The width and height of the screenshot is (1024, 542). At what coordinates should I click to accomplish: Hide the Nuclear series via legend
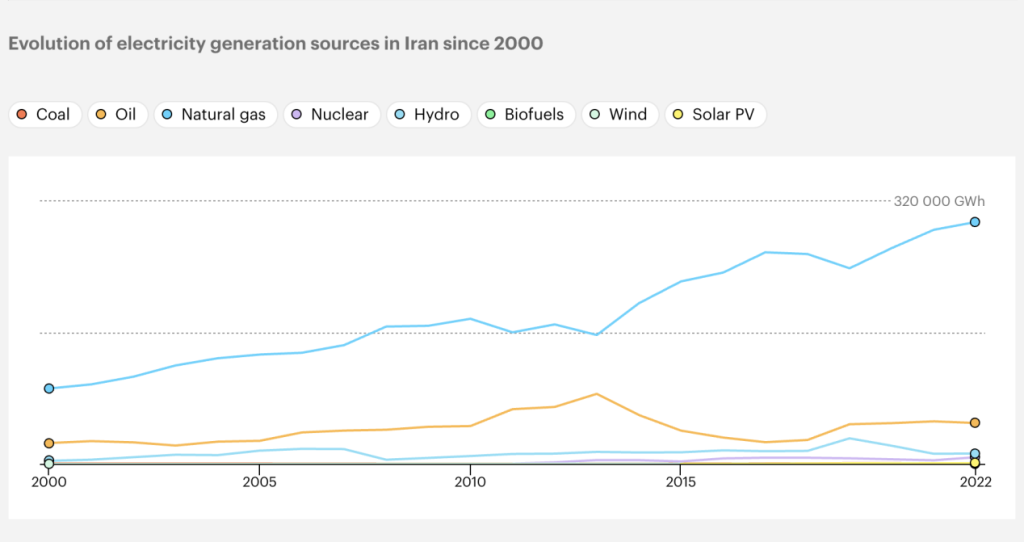332,114
